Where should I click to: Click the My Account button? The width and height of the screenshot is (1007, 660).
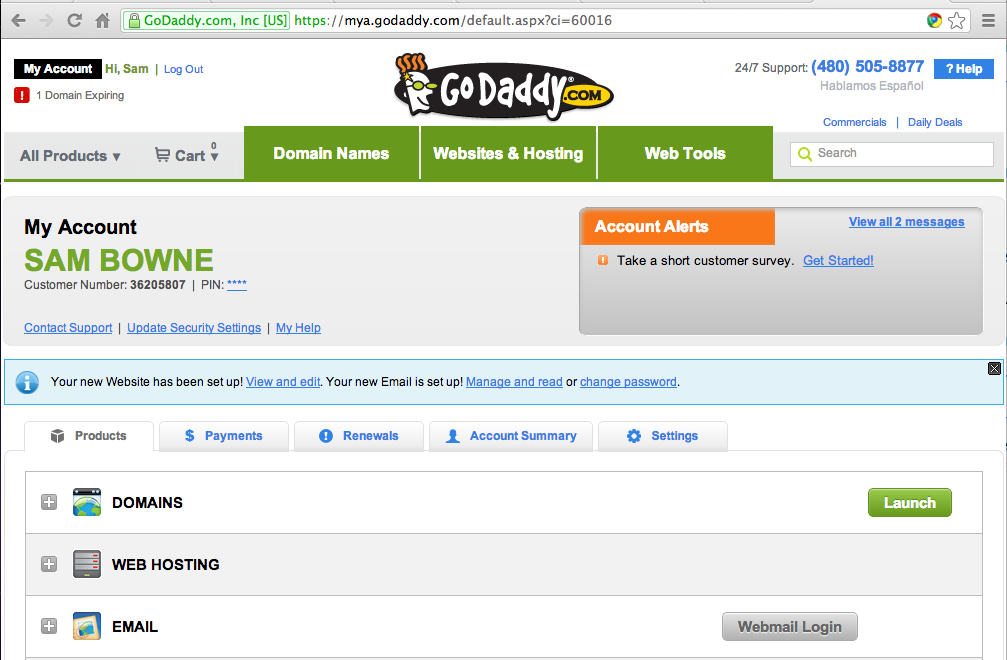[58, 69]
